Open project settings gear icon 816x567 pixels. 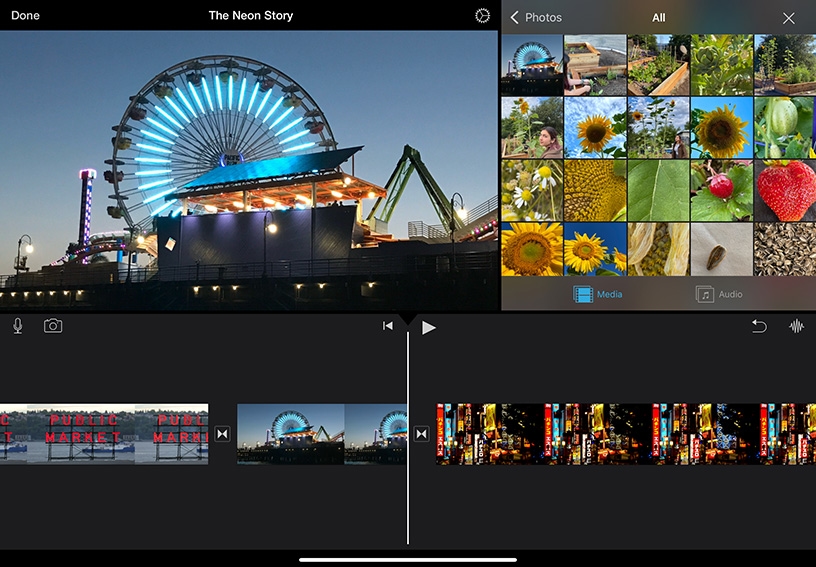point(483,16)
